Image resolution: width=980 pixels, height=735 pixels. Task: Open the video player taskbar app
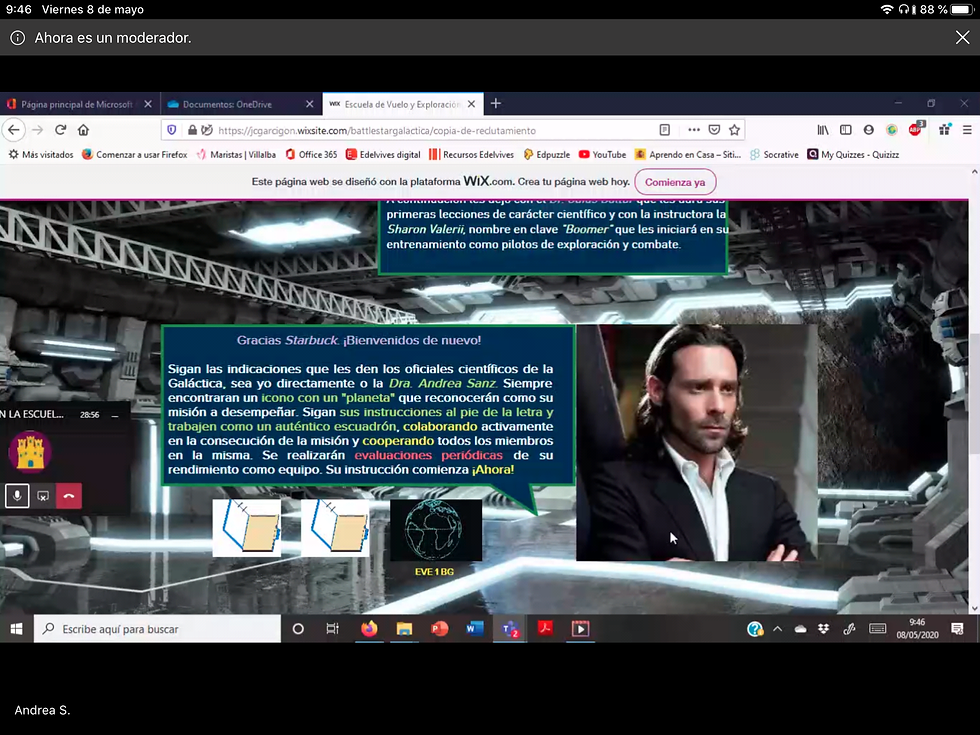tap(580, 629)
